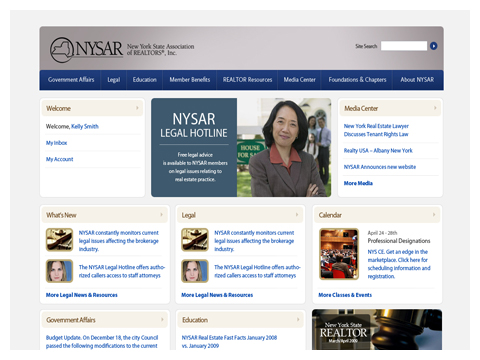This screenshot has width=480, height=360.
Task: Open My Account
Action: pyautogui.click(x=59, y=159)
